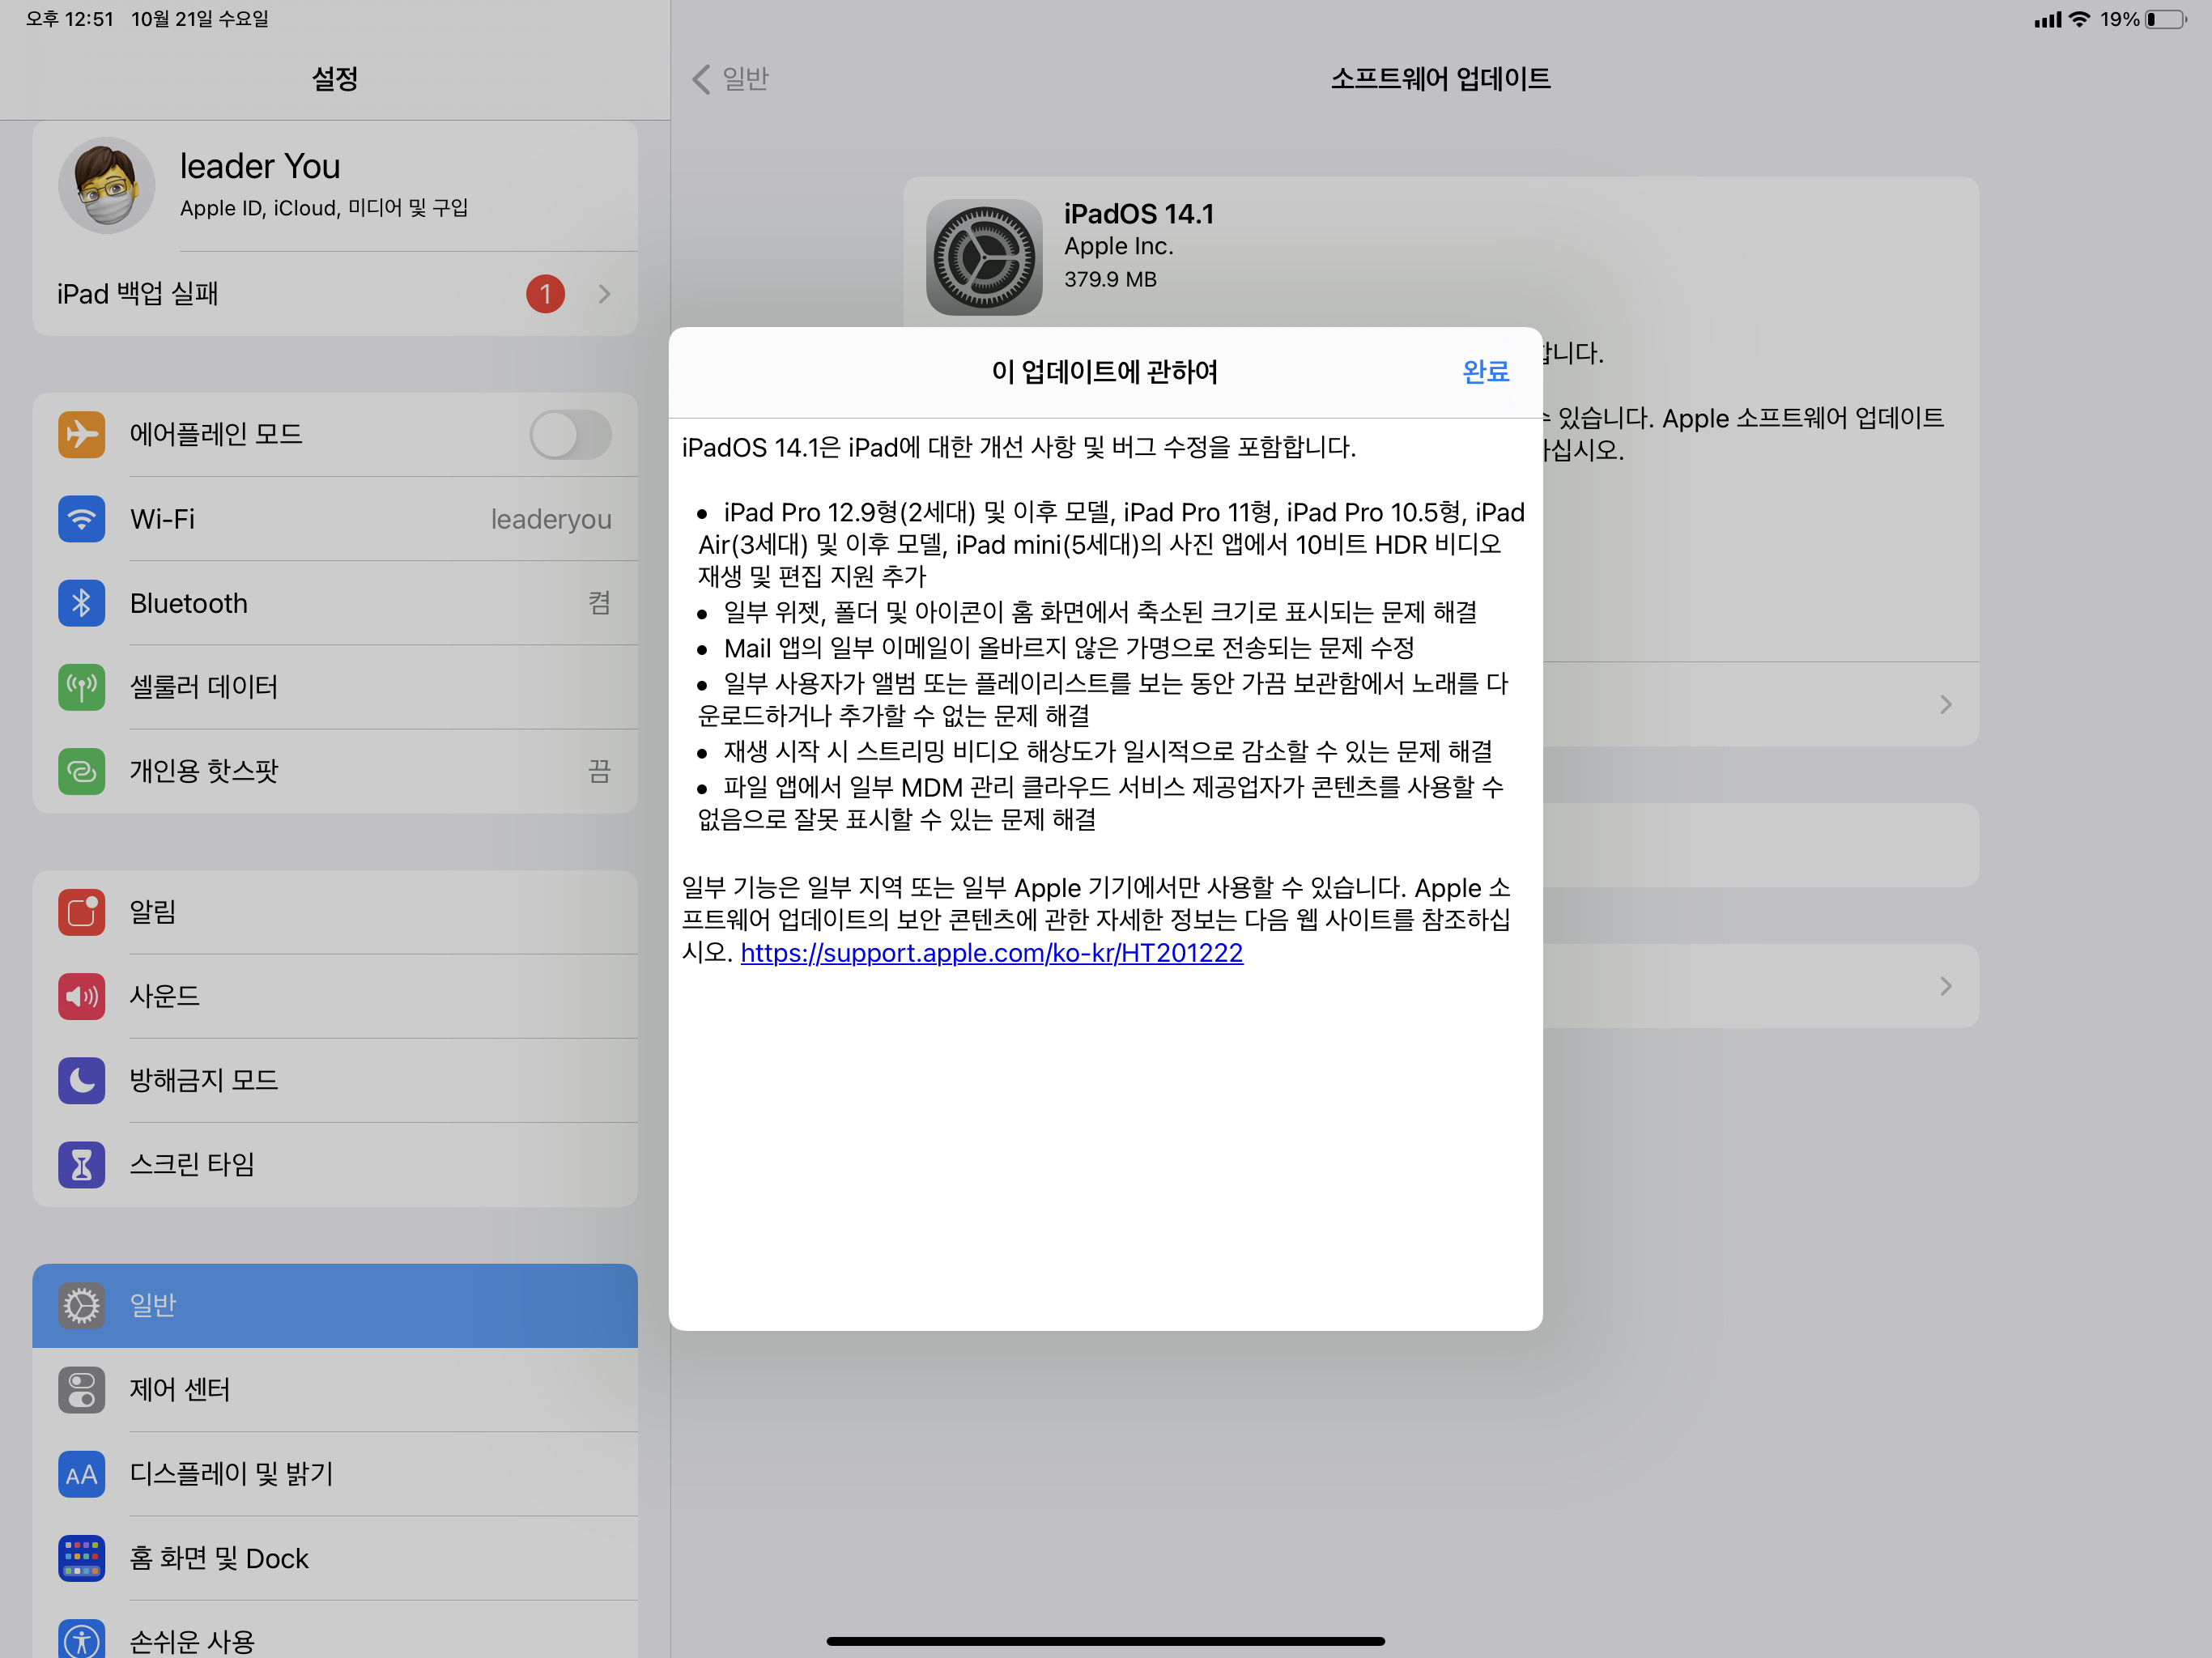The image size is (2212, 1658).
Task: Tap the sounds (사운드) speaker icon
Action: [81, 996]
